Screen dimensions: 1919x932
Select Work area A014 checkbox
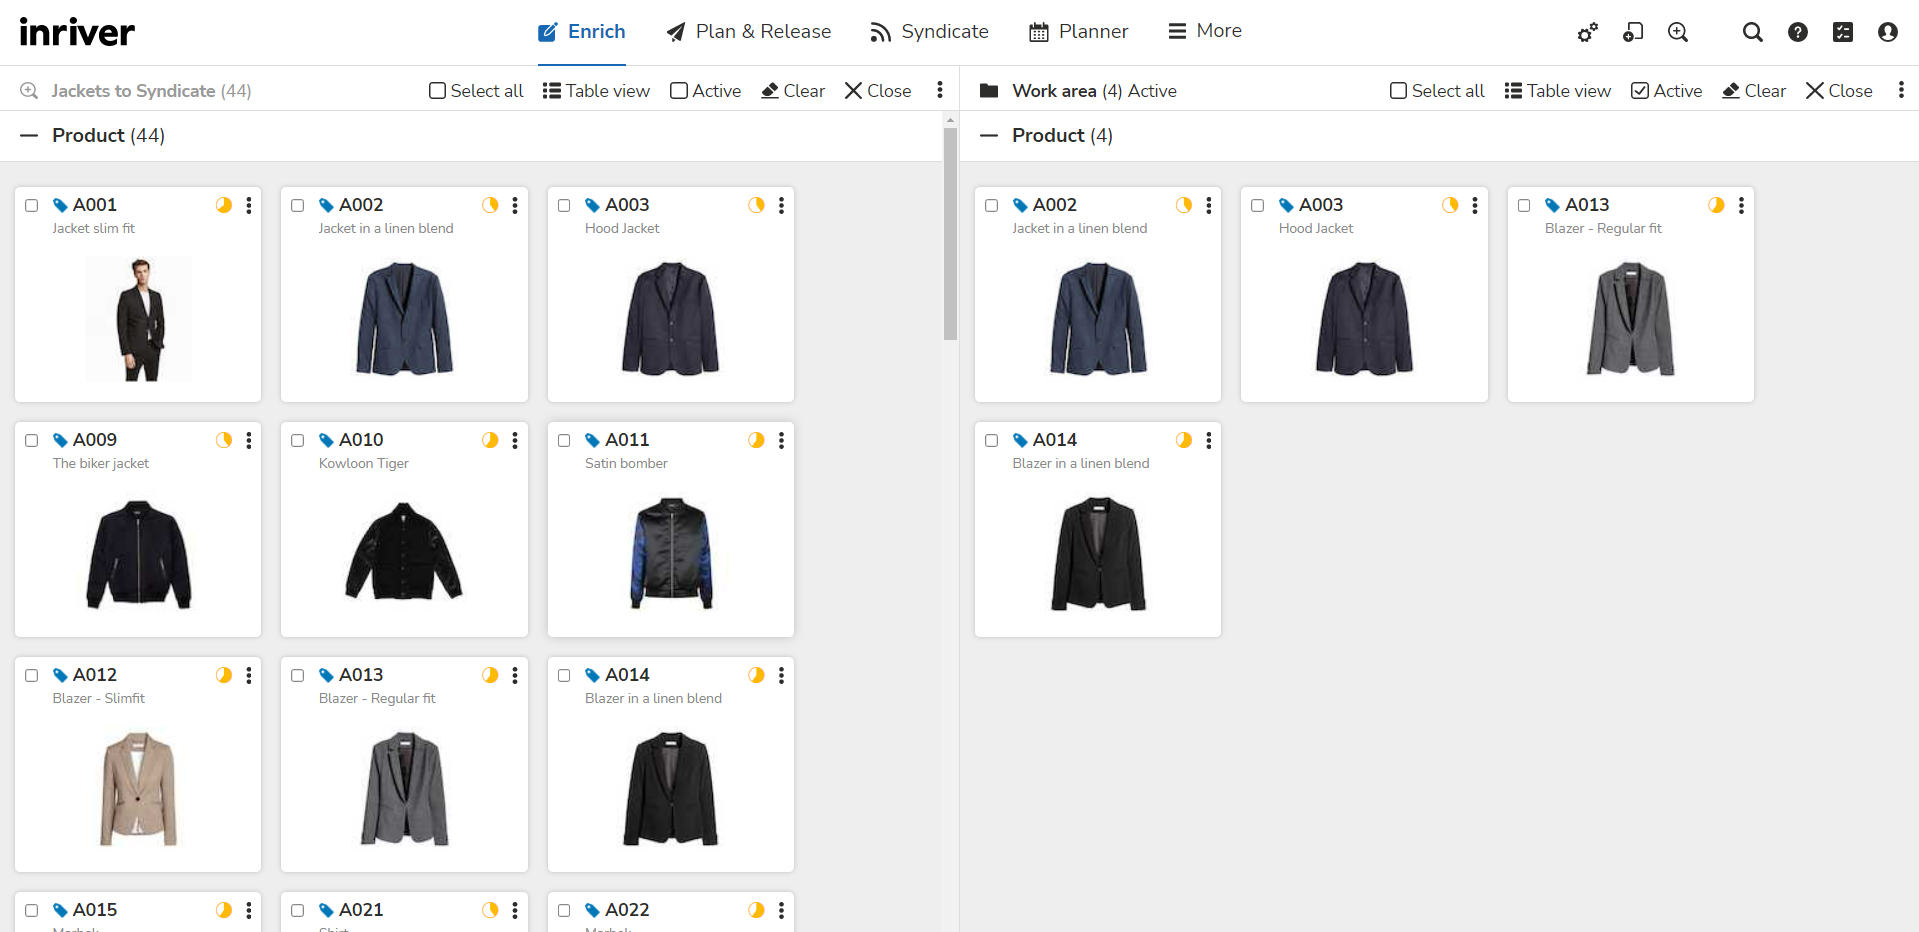click(992, 440)
